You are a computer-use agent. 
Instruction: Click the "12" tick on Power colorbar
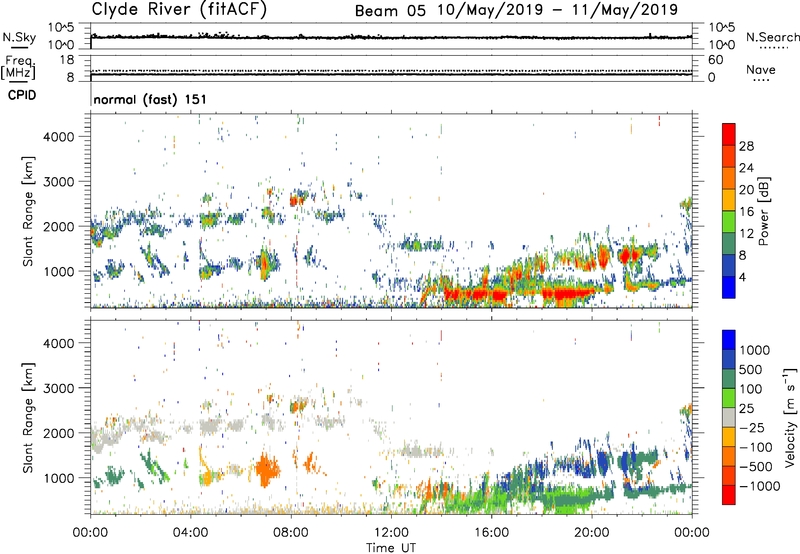(x=746, y=234)
